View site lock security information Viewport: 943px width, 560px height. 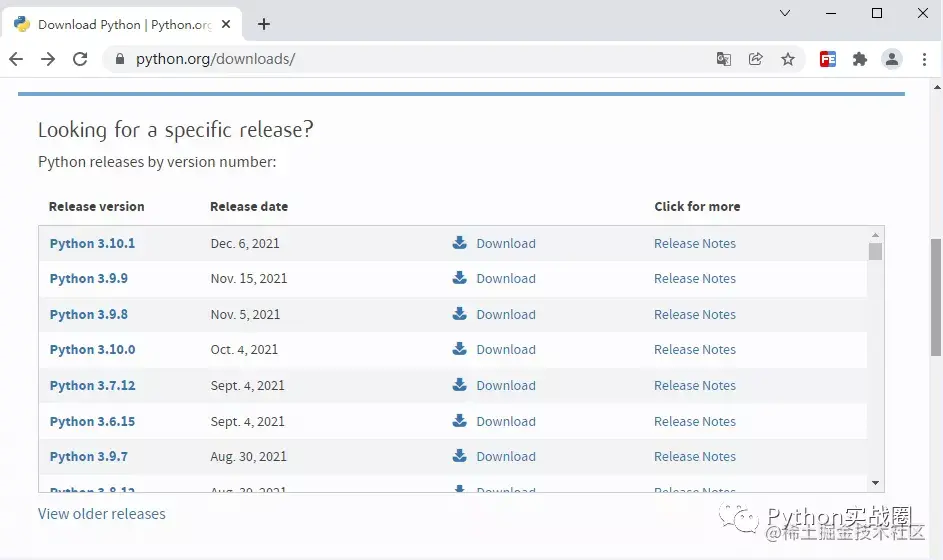120,59
